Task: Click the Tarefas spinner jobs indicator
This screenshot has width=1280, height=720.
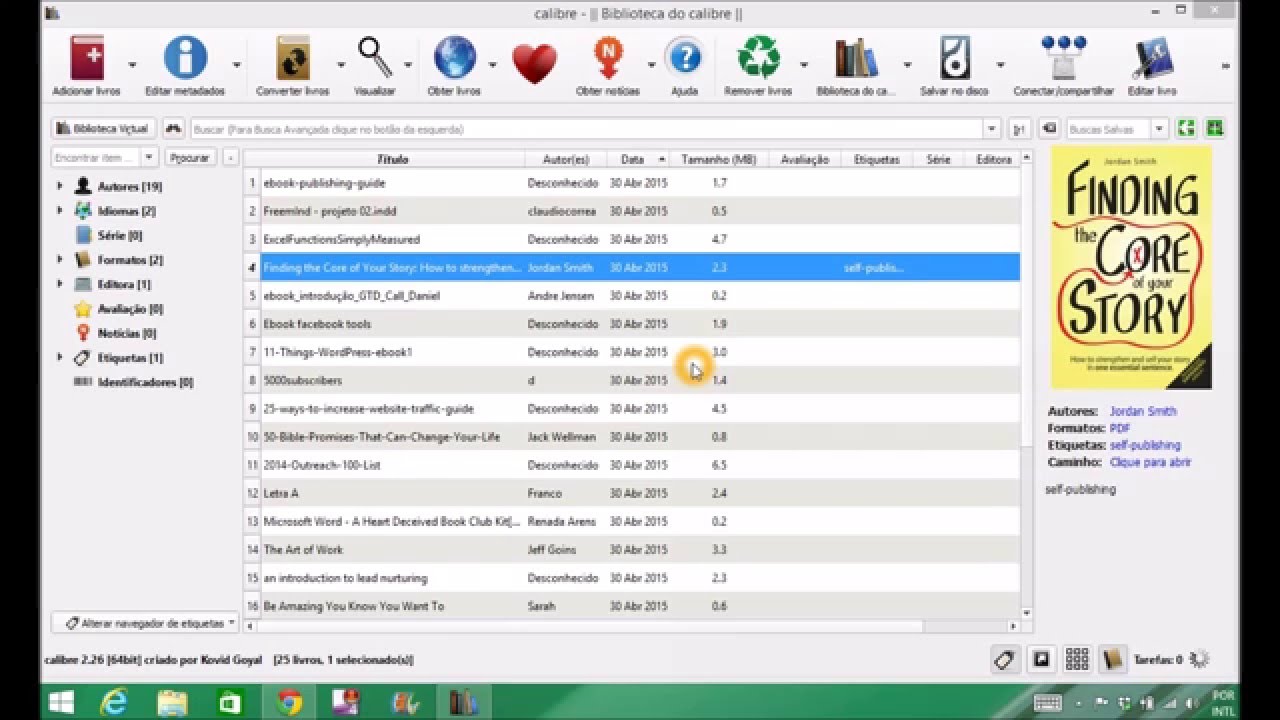Action: point(1200,659)
